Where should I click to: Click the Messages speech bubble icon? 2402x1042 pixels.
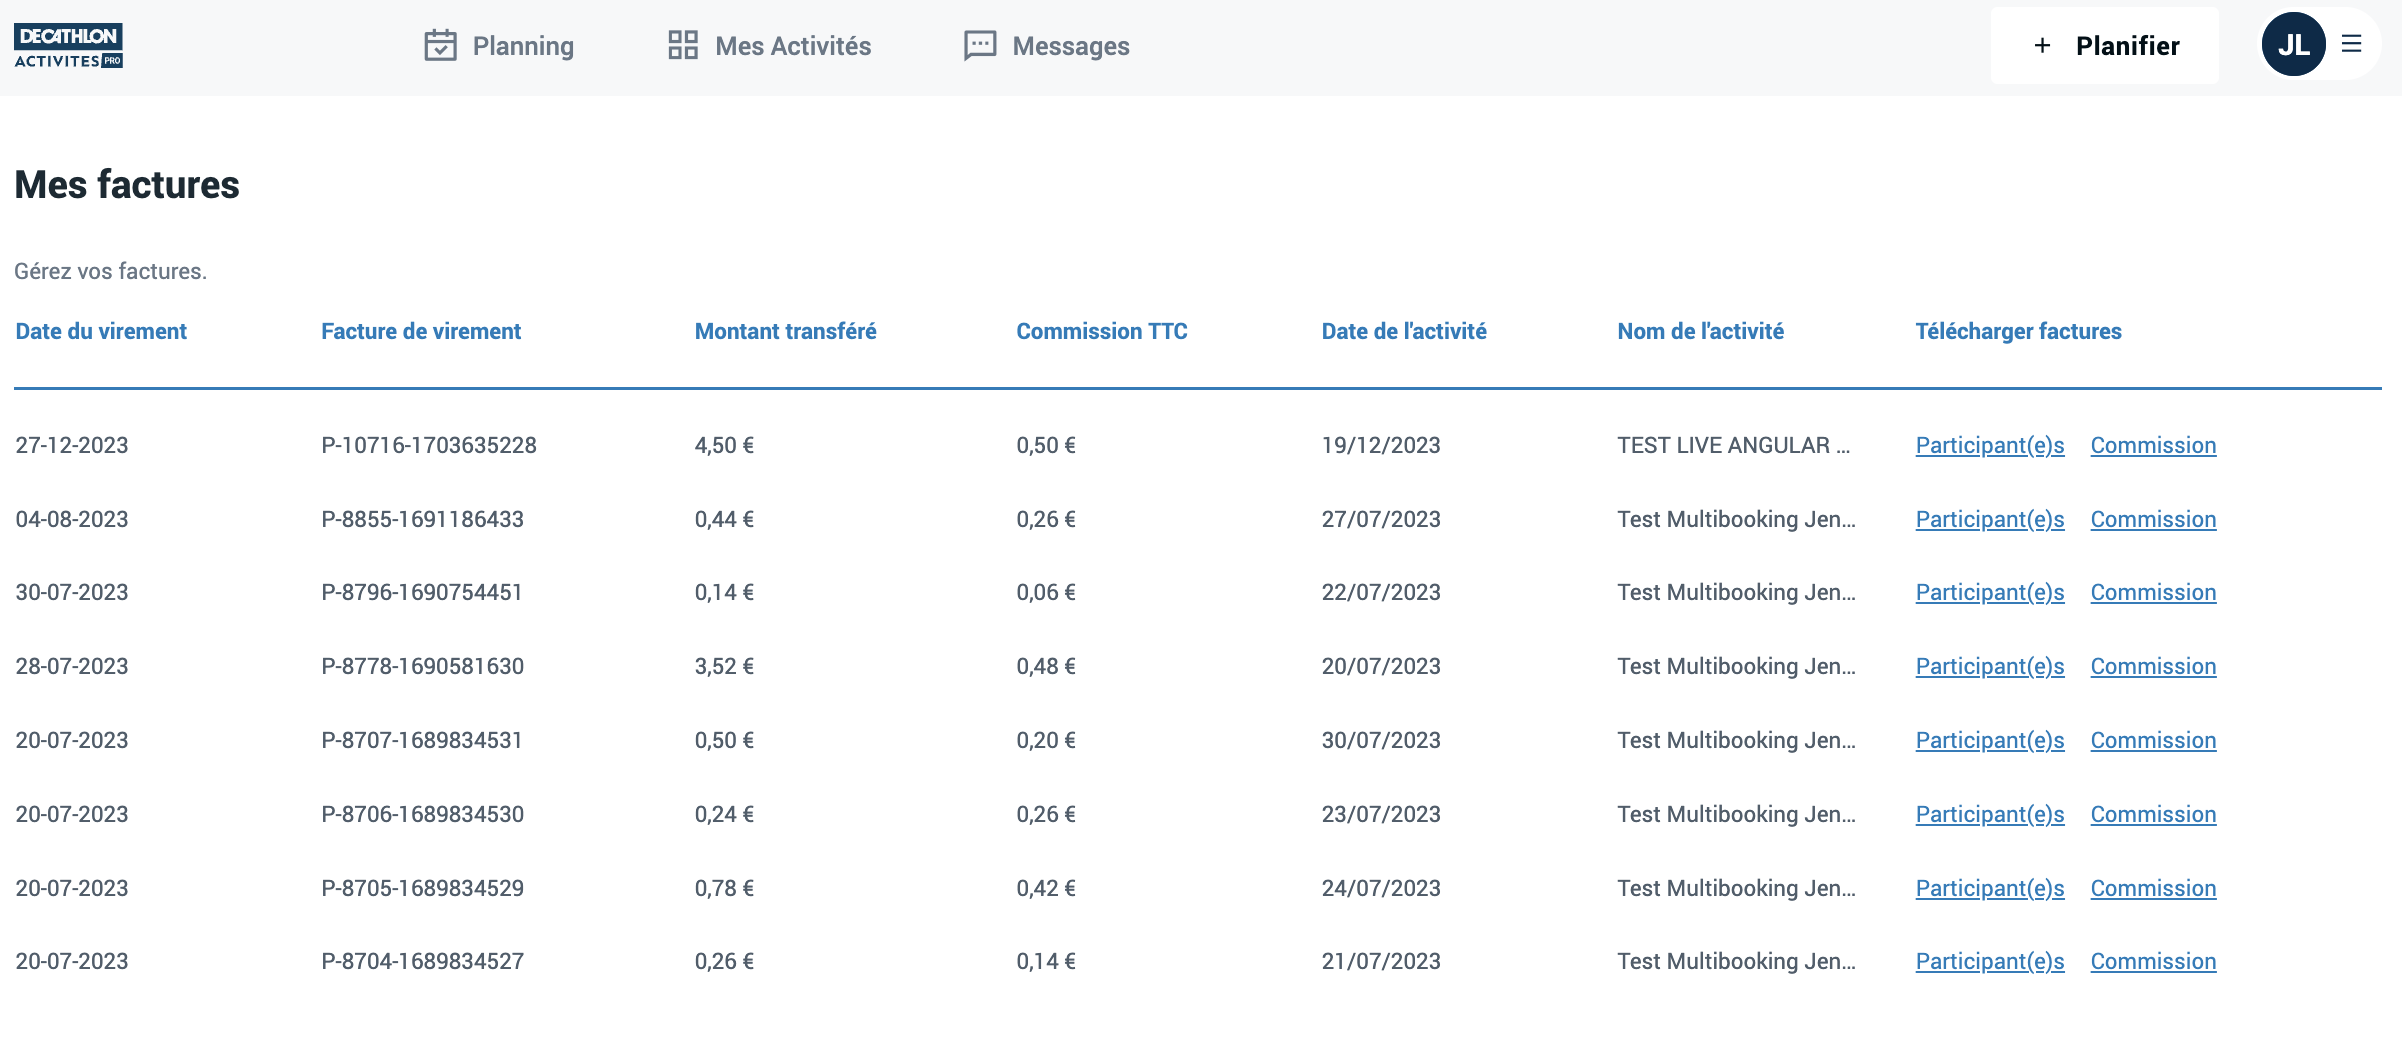[x=979, y=46]
